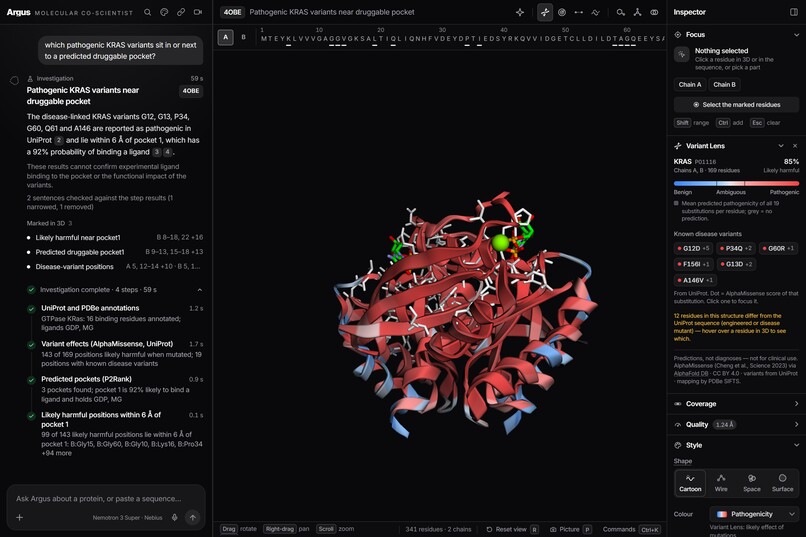Send the message with the up-arrow button
Screen dimensions: 806x537
[193, 517]
